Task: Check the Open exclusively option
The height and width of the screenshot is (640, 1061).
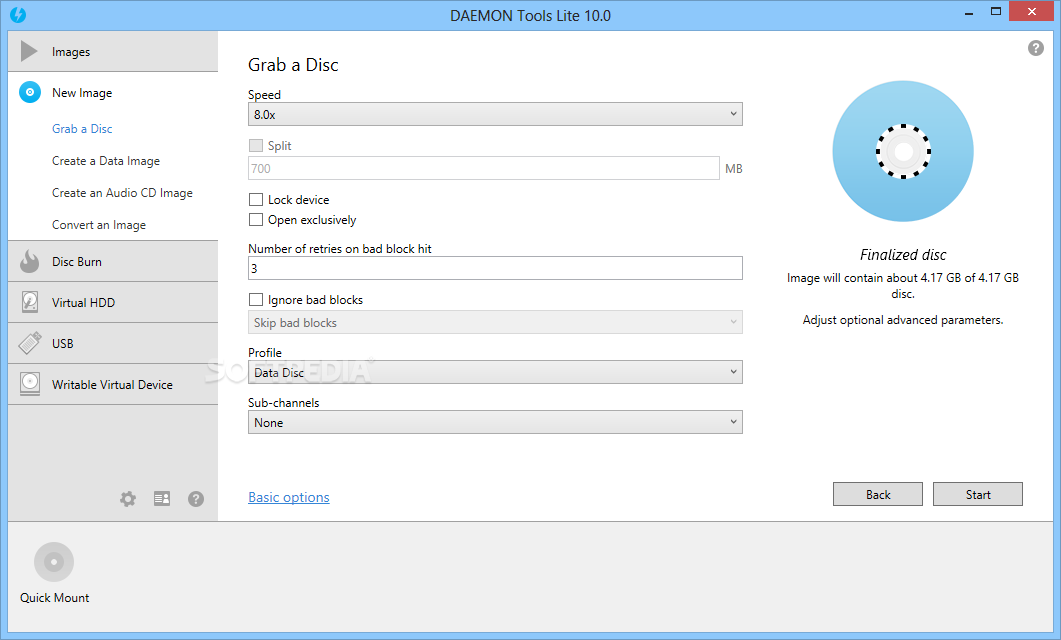Action: [256, 220]
